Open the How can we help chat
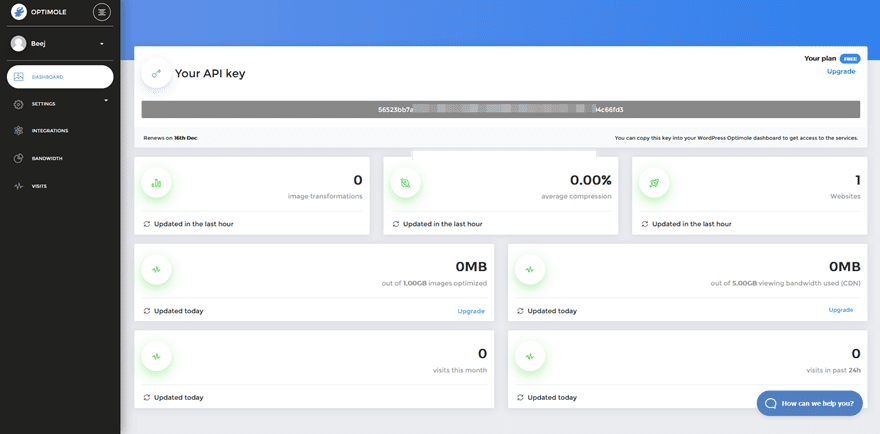 click(x=809, y=403)
